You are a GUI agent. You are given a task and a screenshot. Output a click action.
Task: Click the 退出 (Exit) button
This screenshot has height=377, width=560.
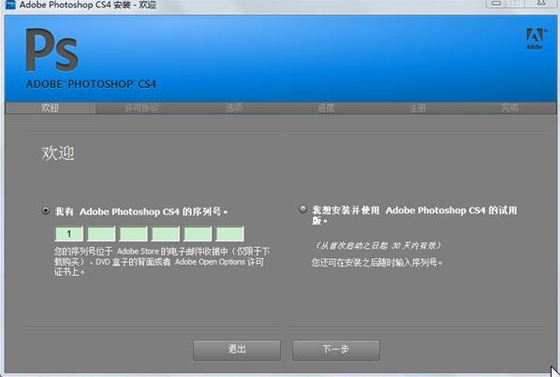pyautogui.click(x=237, y=350)
